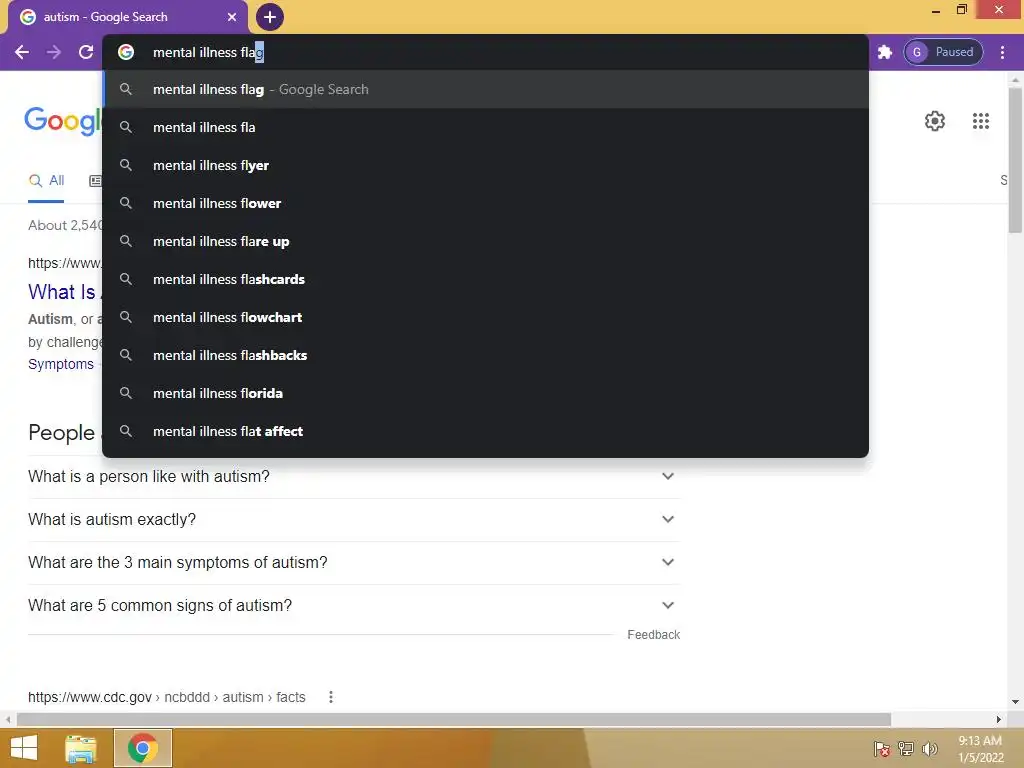Reload the current page
This screenshot has height=768, width=1024.
tap(86, 52)
